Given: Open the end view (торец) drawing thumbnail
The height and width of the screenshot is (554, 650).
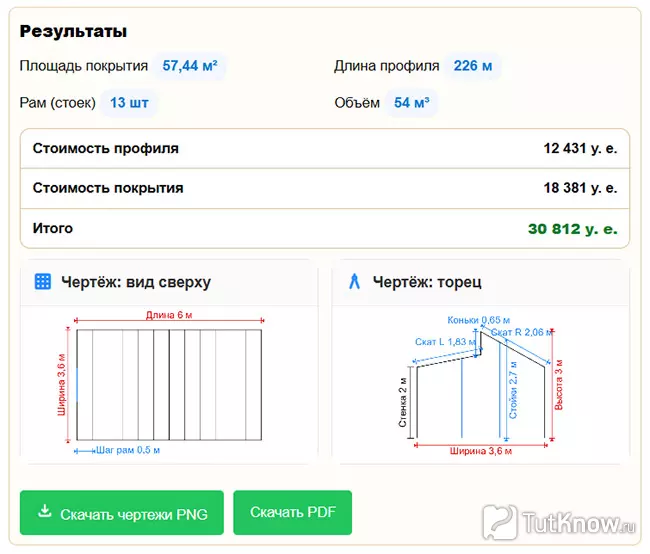Looking at the screenshot, I should coord(480,385).
